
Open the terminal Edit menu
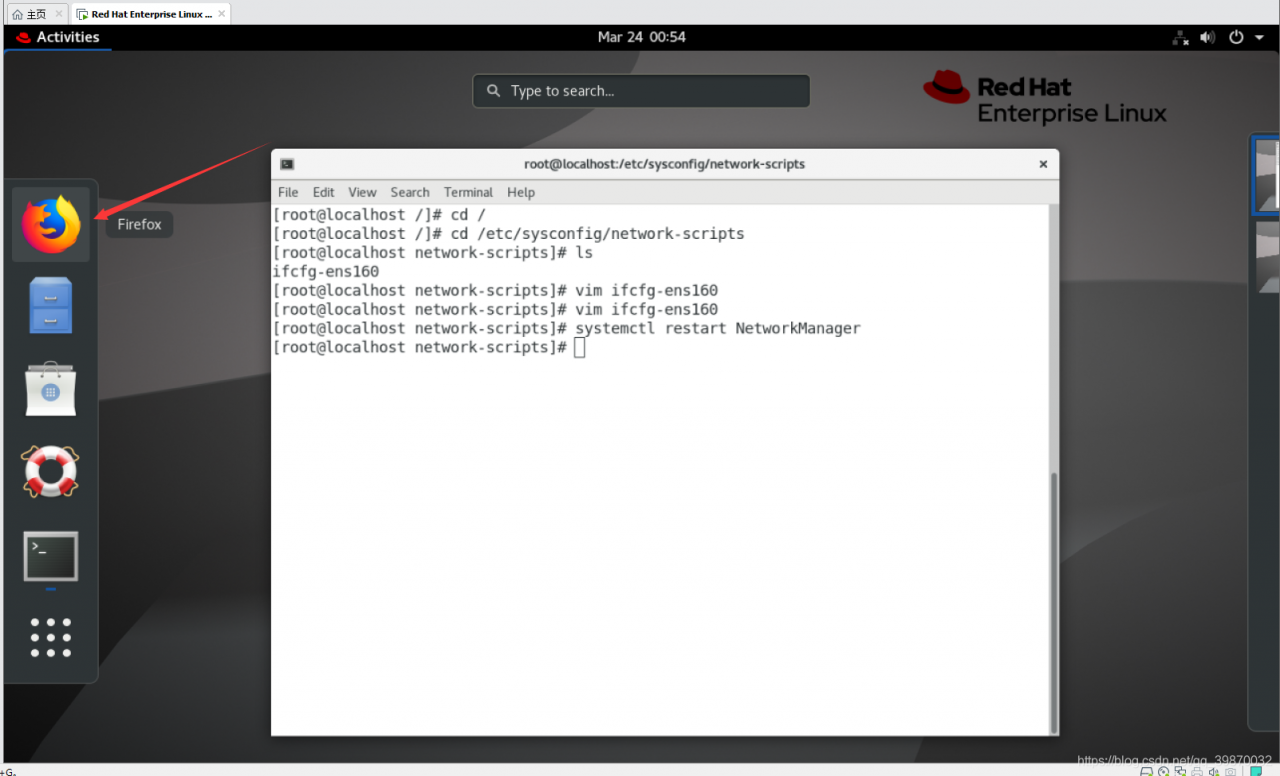click(x=323, y=192)
